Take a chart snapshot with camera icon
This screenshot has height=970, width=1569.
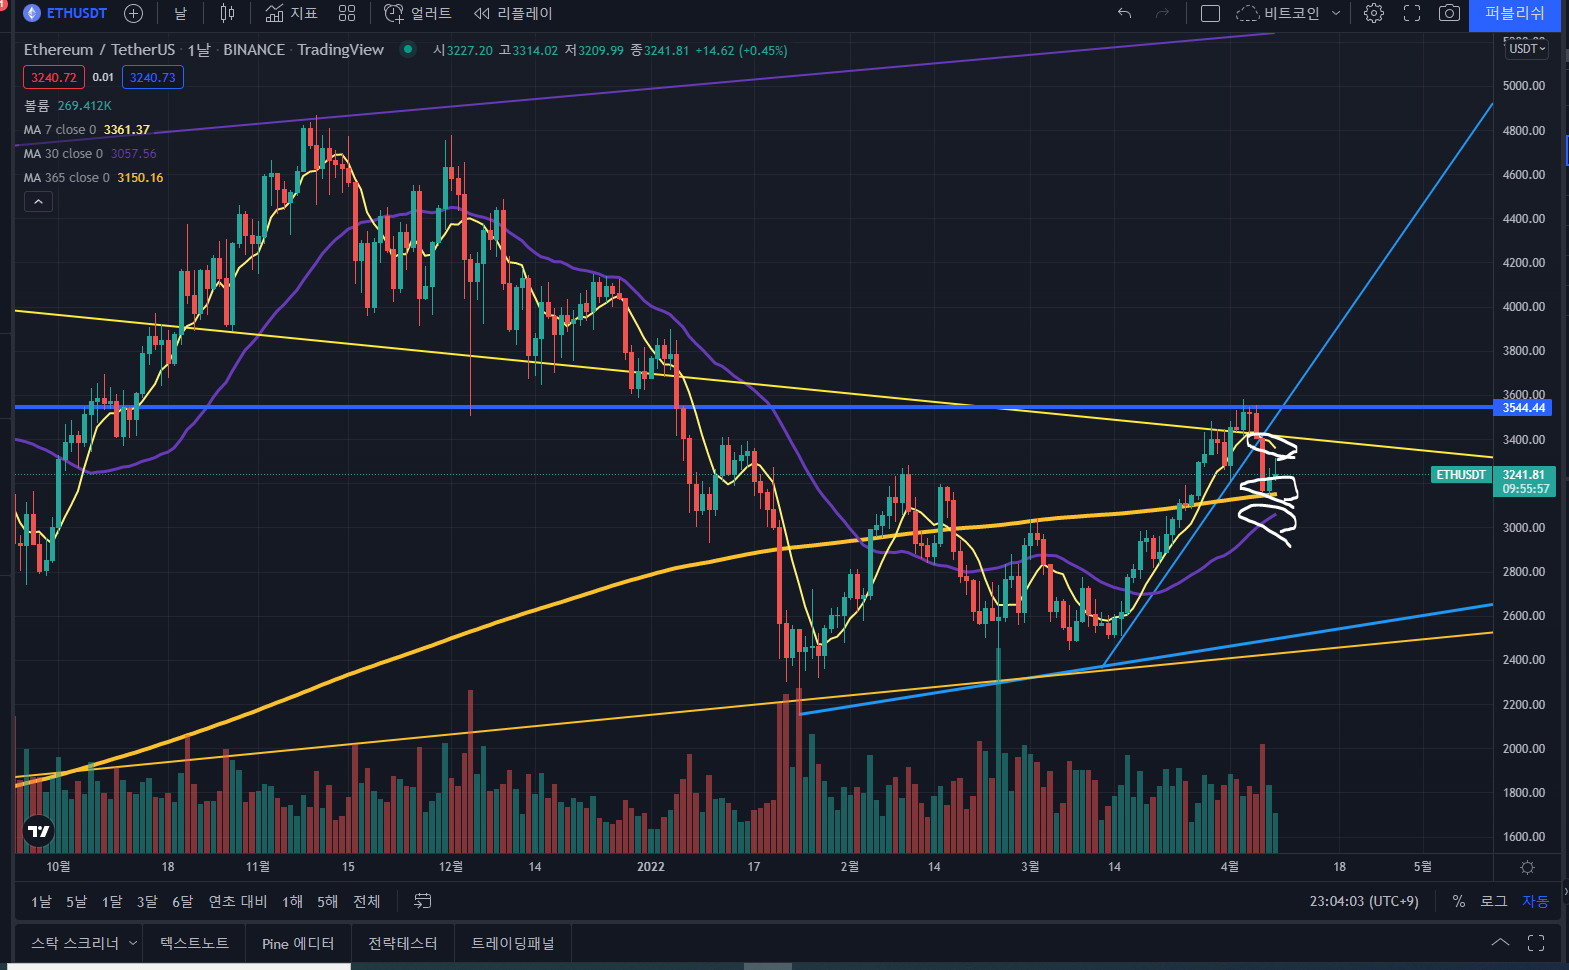[1449, 13]
